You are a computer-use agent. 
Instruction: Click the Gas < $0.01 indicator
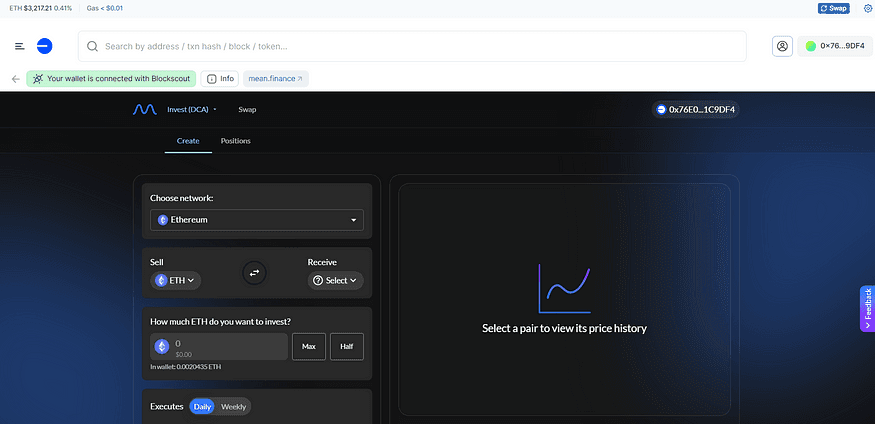(105, 8)
